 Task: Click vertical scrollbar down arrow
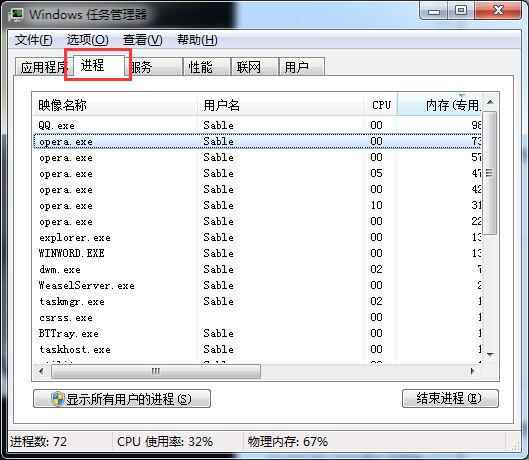[x=490, y=355]
